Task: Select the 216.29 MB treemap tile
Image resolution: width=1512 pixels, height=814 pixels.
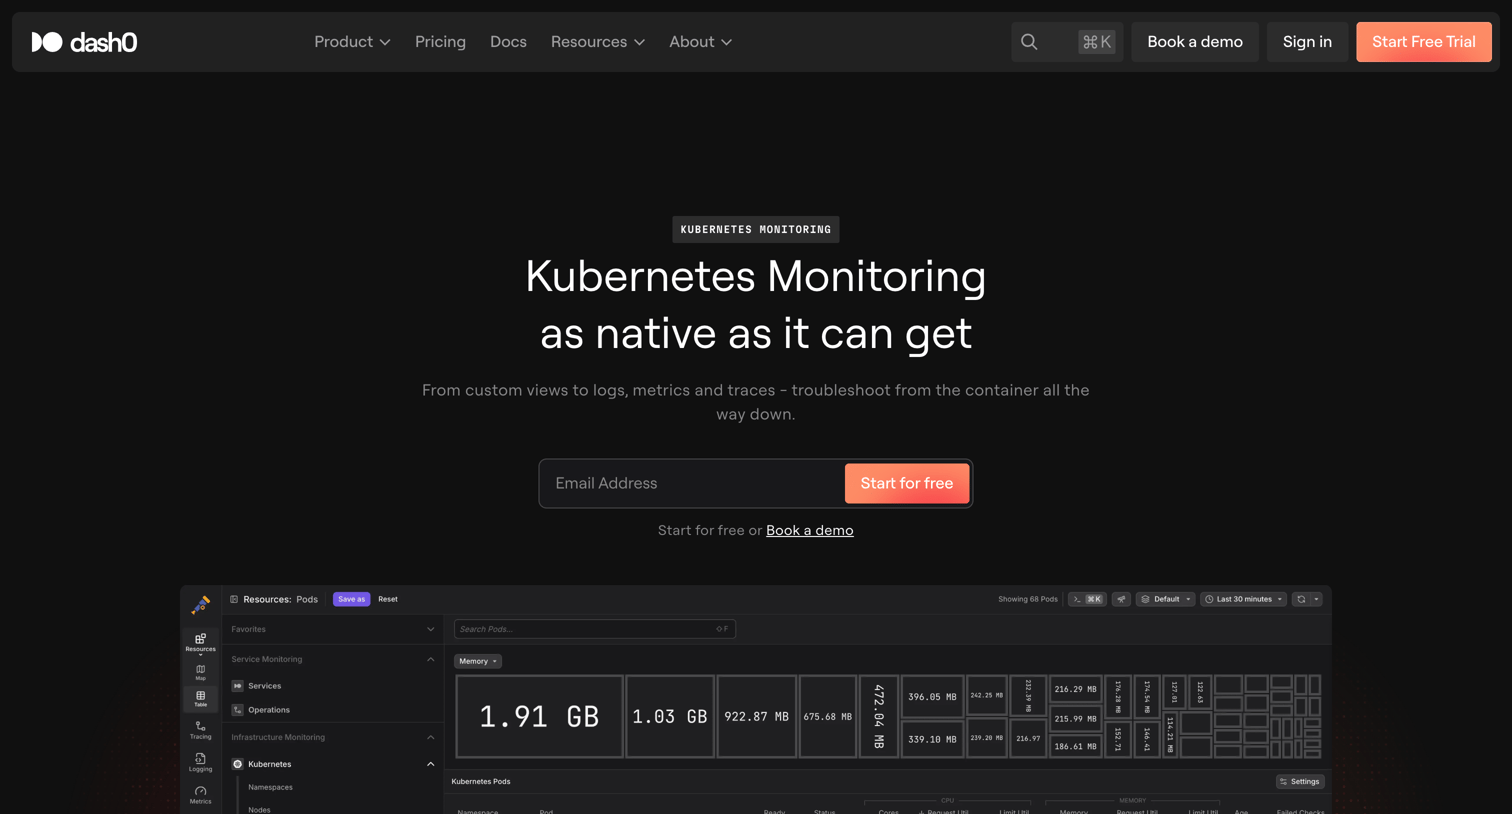Action: point(1075,689)
